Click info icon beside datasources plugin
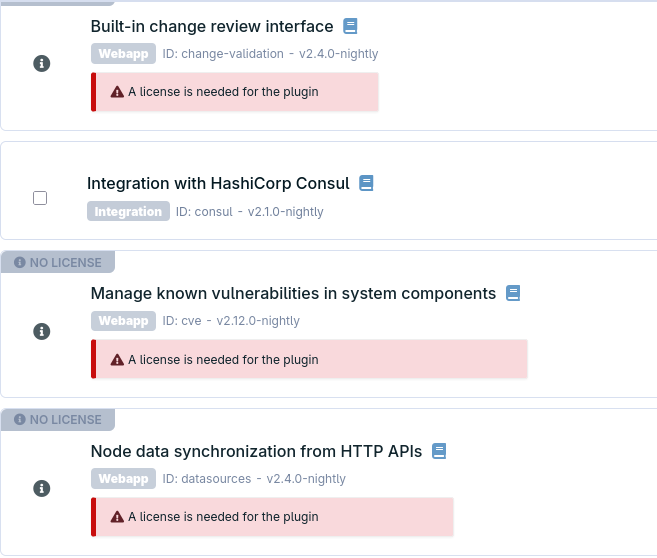Screen dimensions: 657x558 pyautogui.click(x=41, y=488)
